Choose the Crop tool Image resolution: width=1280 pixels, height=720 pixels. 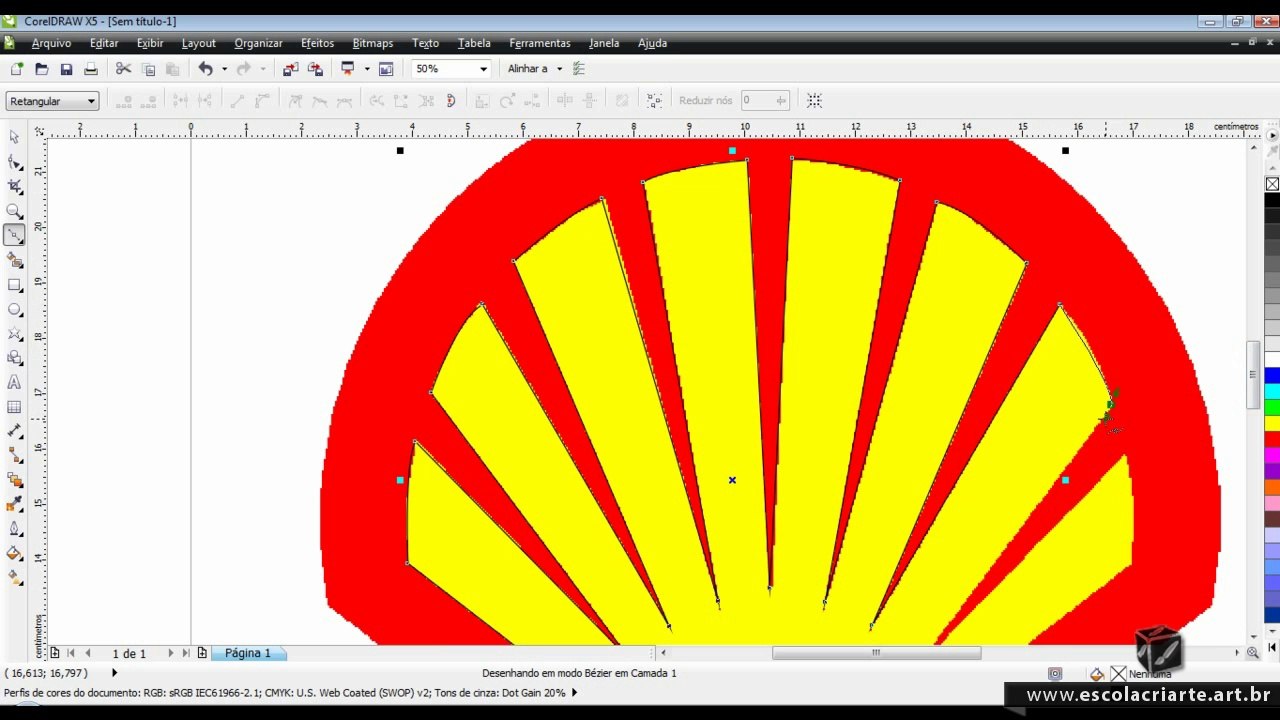pyautogui.click(x=14, y=187)
